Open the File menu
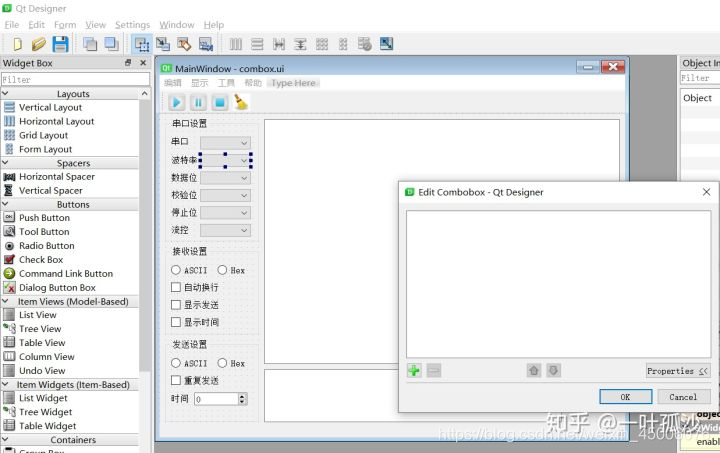720x453 pixels. (x=12, y=25)
